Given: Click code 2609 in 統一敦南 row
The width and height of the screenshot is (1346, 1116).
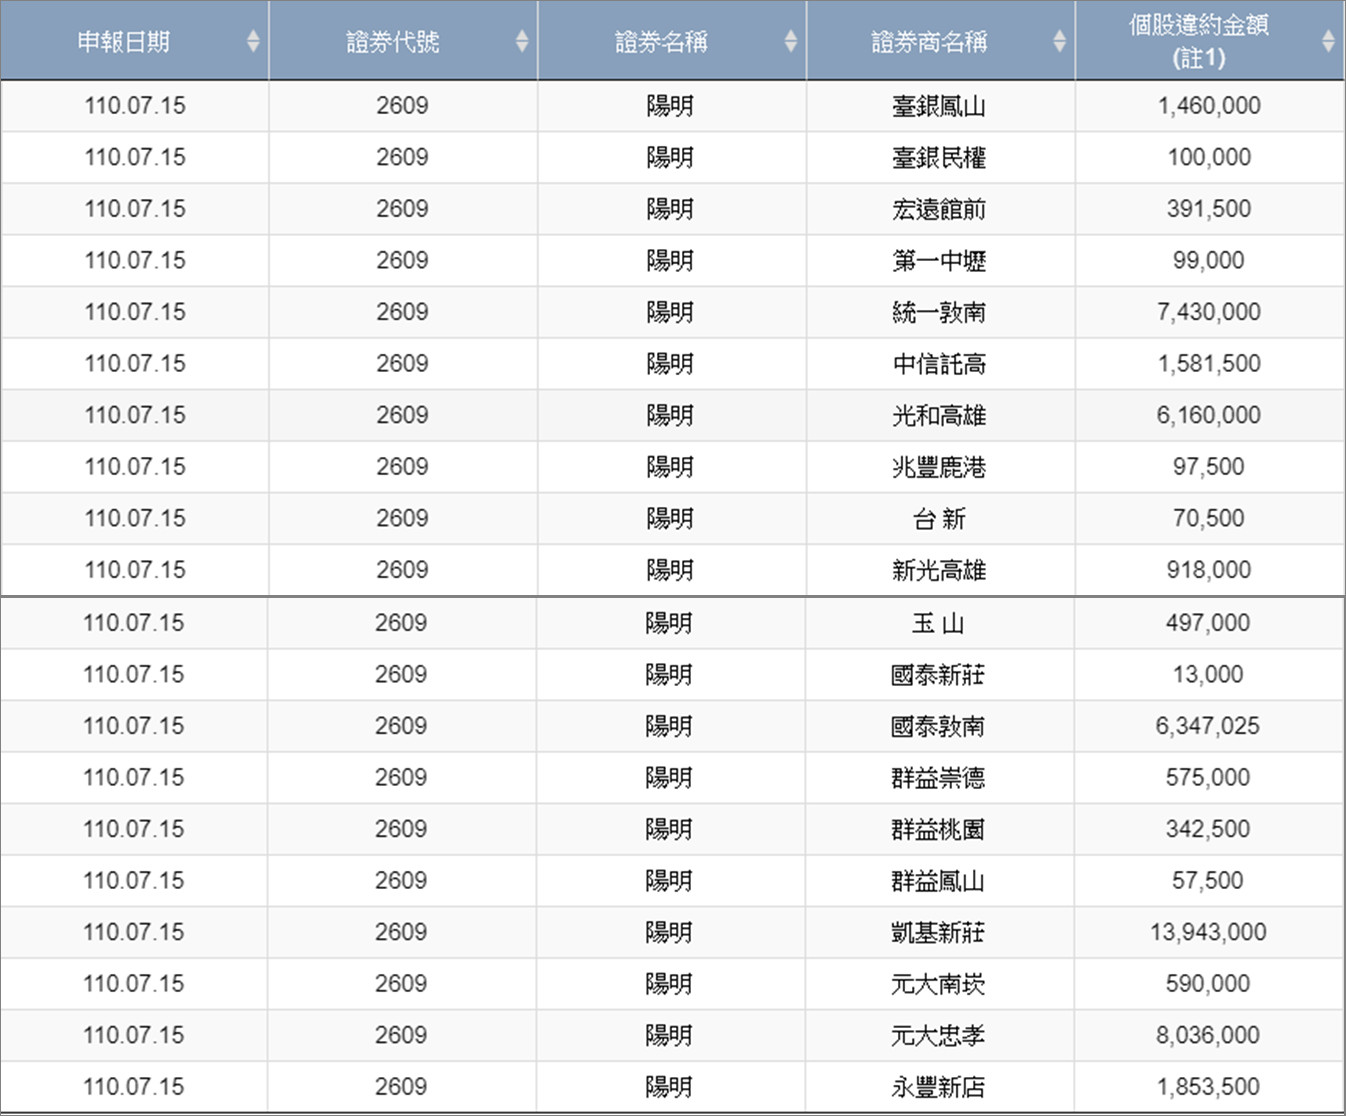Looking at the screenshot, I should tap(402, 311).
